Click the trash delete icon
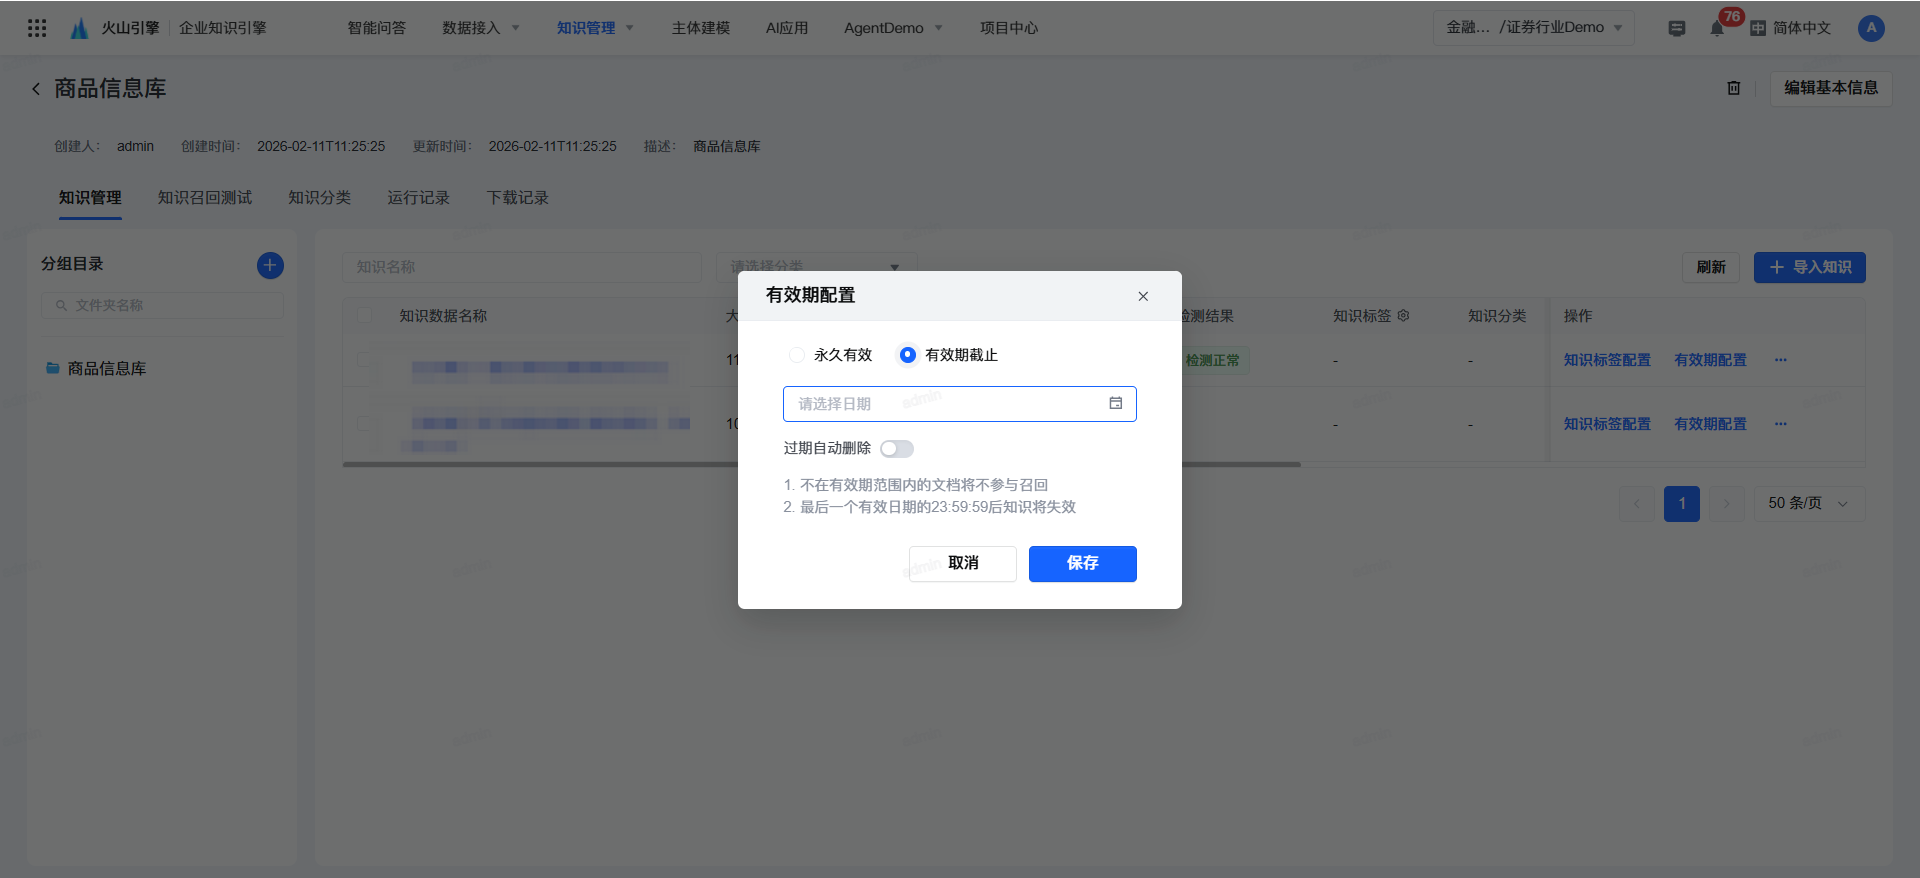This screenshot has width=1920, height=878. (1734, 88)
